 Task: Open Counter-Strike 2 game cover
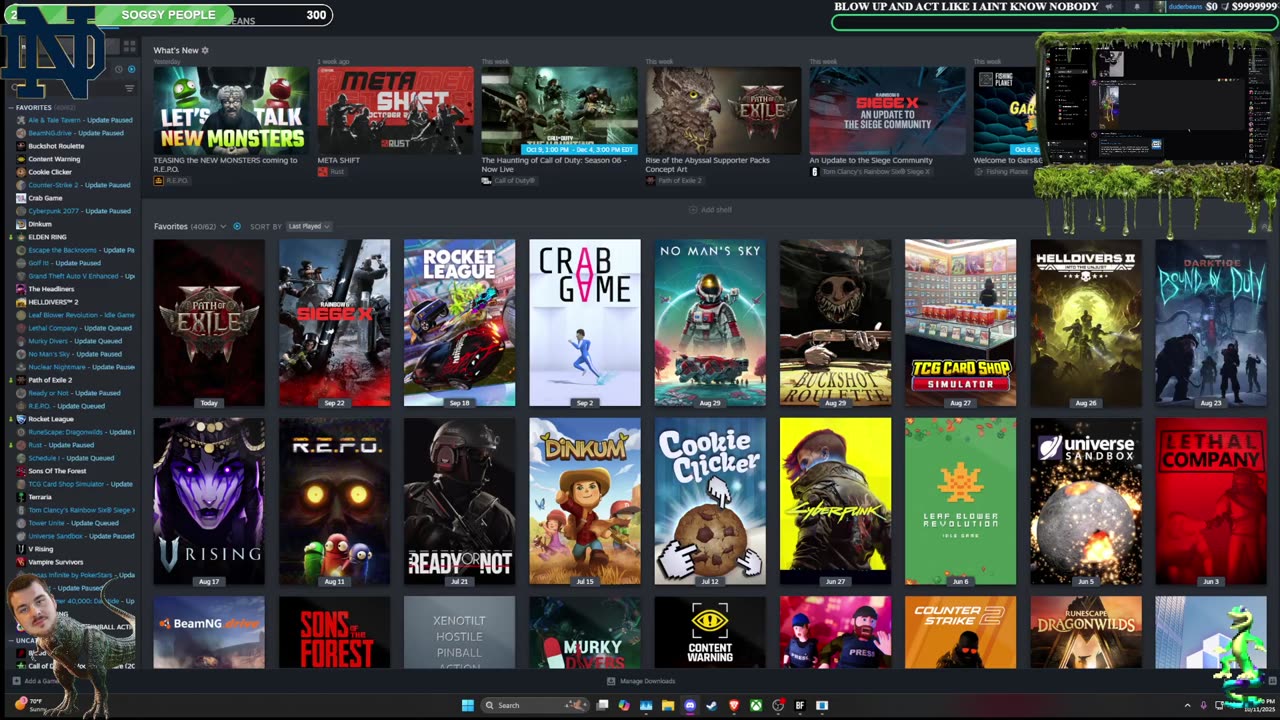[960, 632]
